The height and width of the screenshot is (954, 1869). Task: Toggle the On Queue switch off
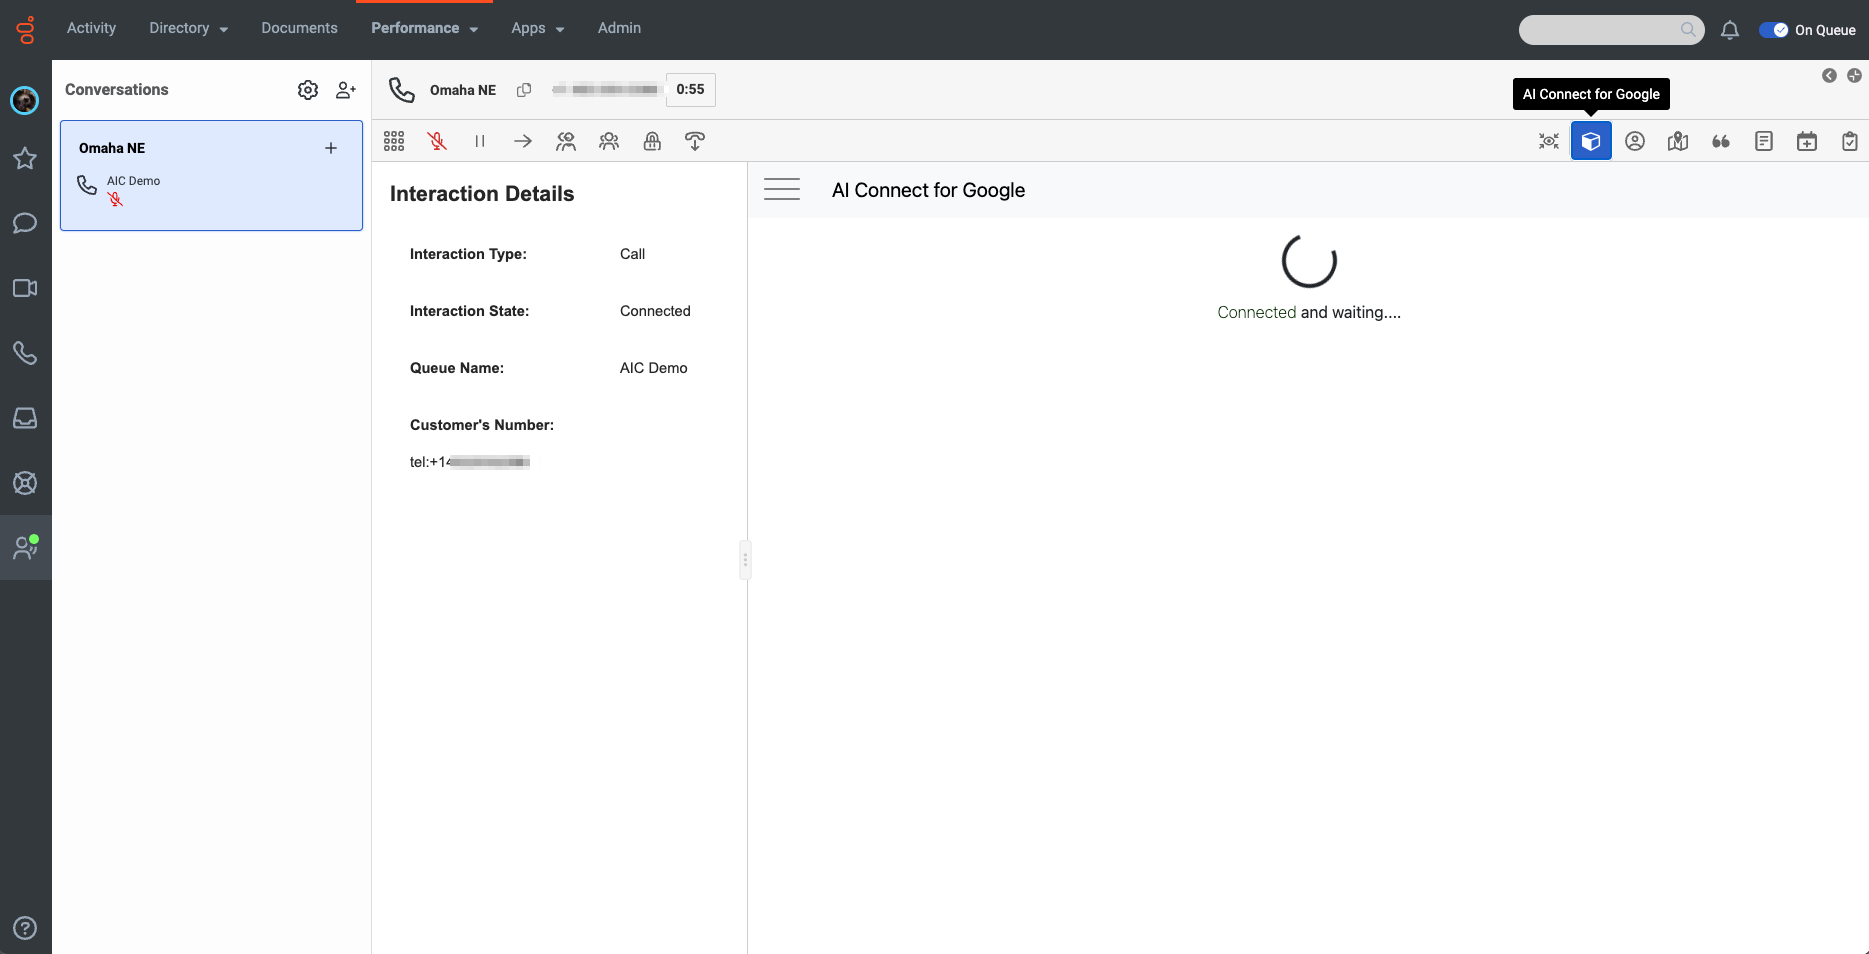(x=1775, y=30)
